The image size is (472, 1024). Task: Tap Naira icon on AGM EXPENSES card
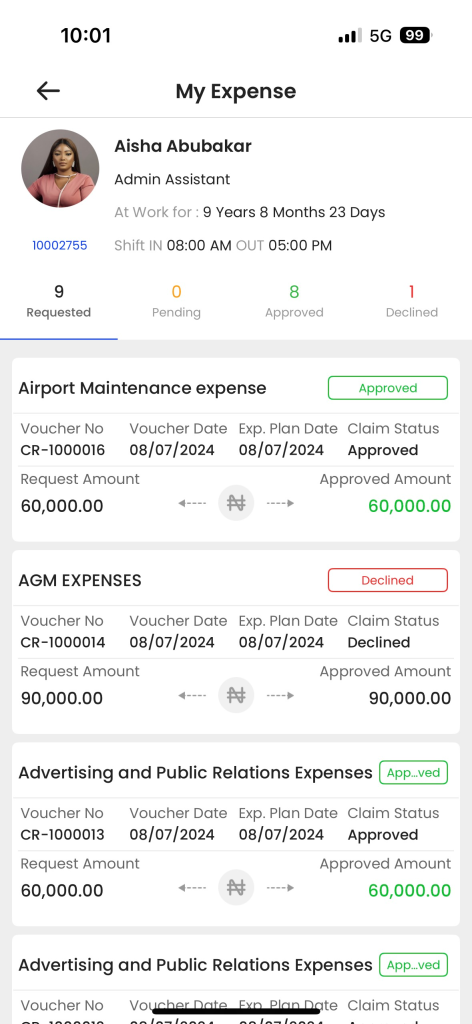pos(236,695)
